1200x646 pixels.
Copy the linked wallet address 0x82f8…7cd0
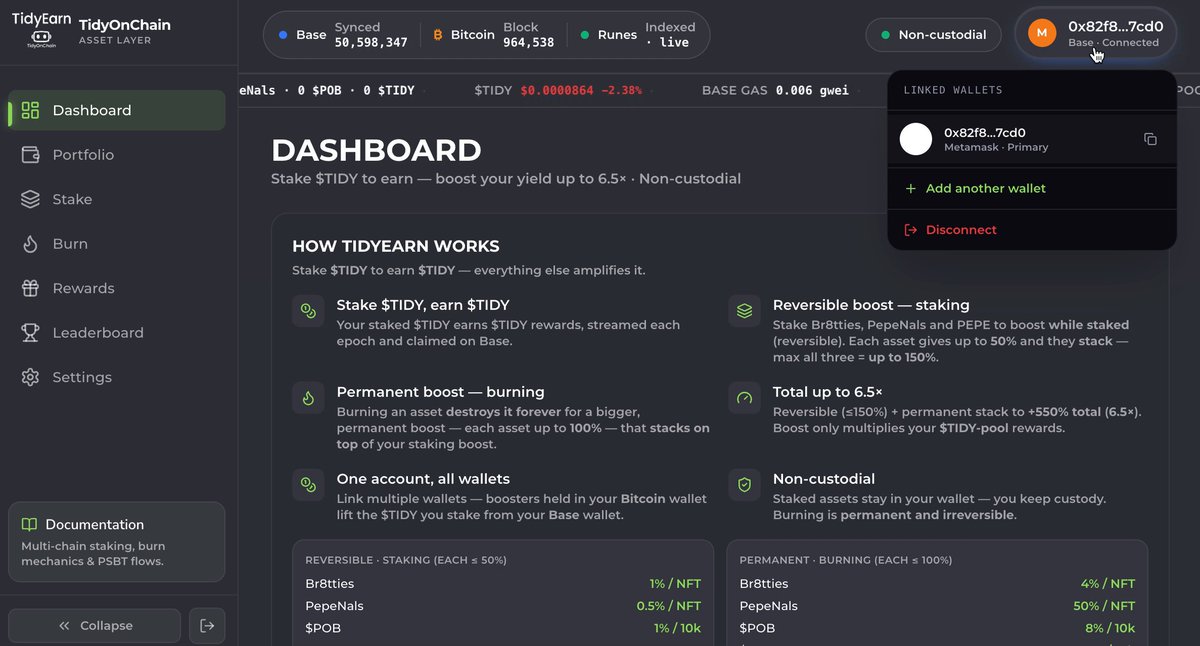(x=1150, y=139)
